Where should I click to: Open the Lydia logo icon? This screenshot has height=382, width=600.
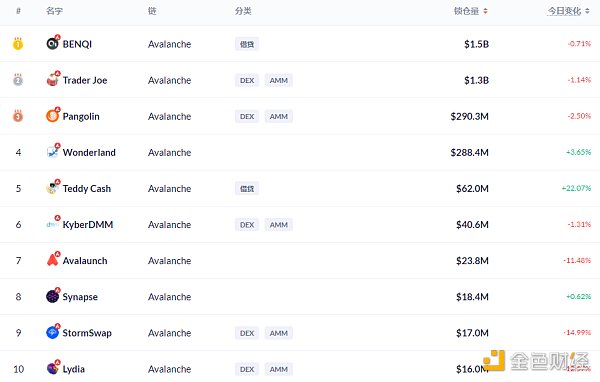(x=52, y=369)
